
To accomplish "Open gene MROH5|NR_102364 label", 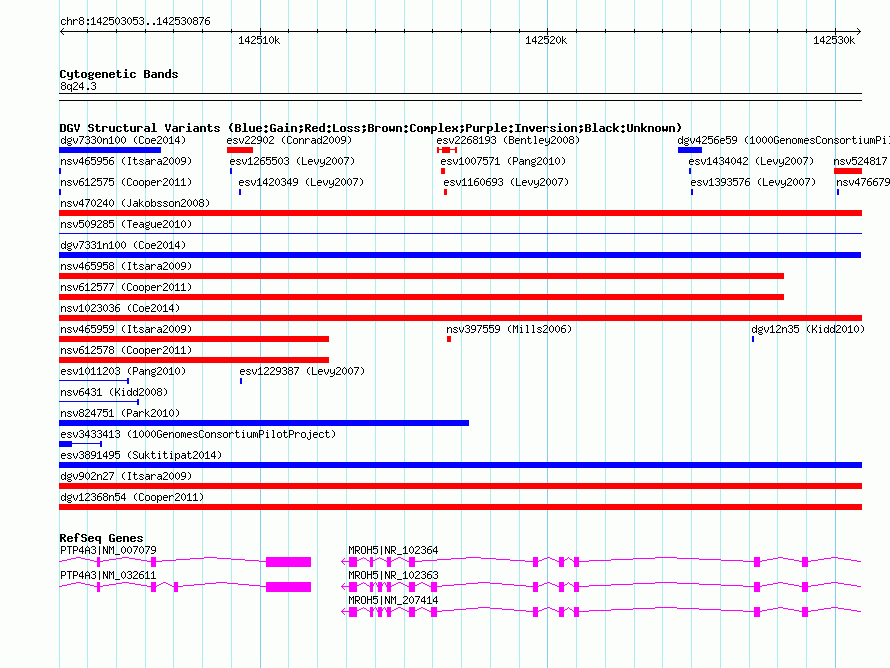I will 393,551.
